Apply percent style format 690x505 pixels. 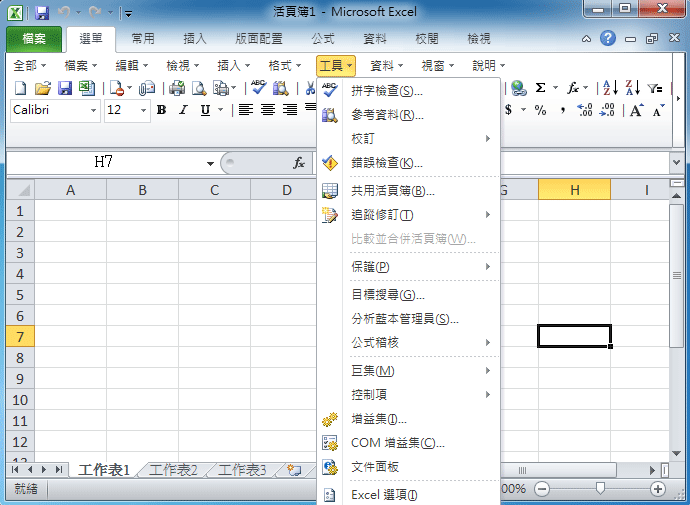(x=540, y=110)
